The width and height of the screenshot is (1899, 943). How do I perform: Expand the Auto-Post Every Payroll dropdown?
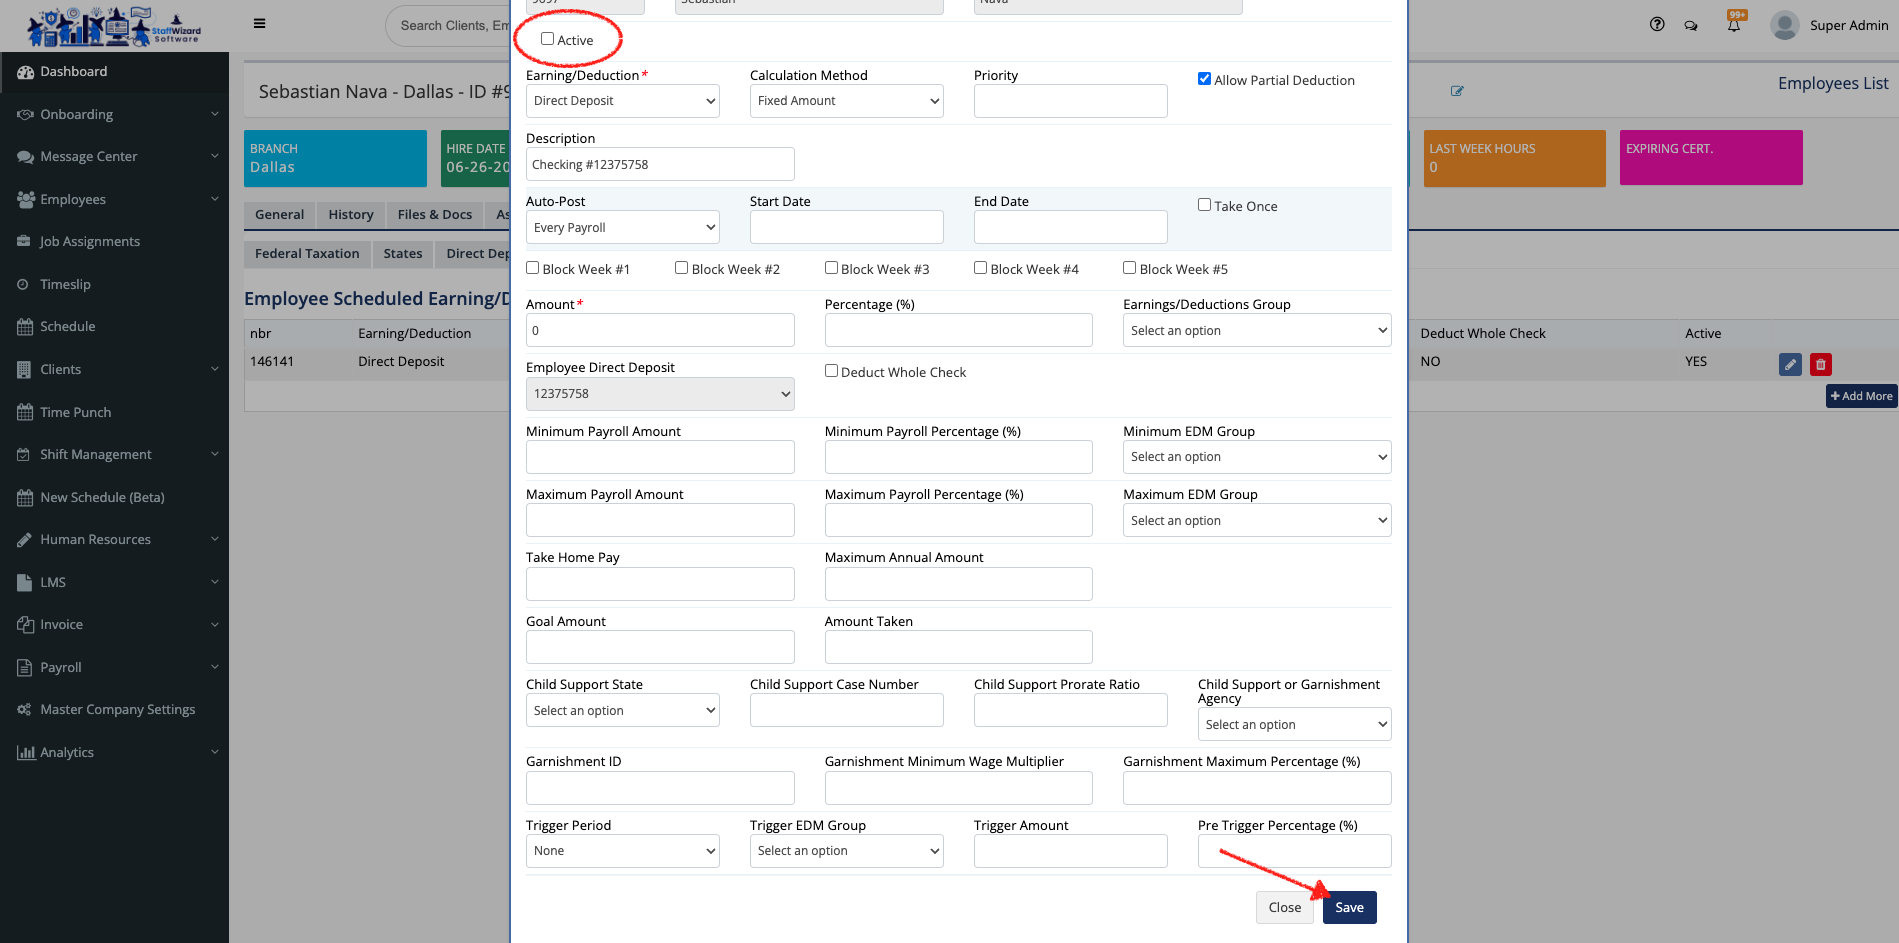622,228
